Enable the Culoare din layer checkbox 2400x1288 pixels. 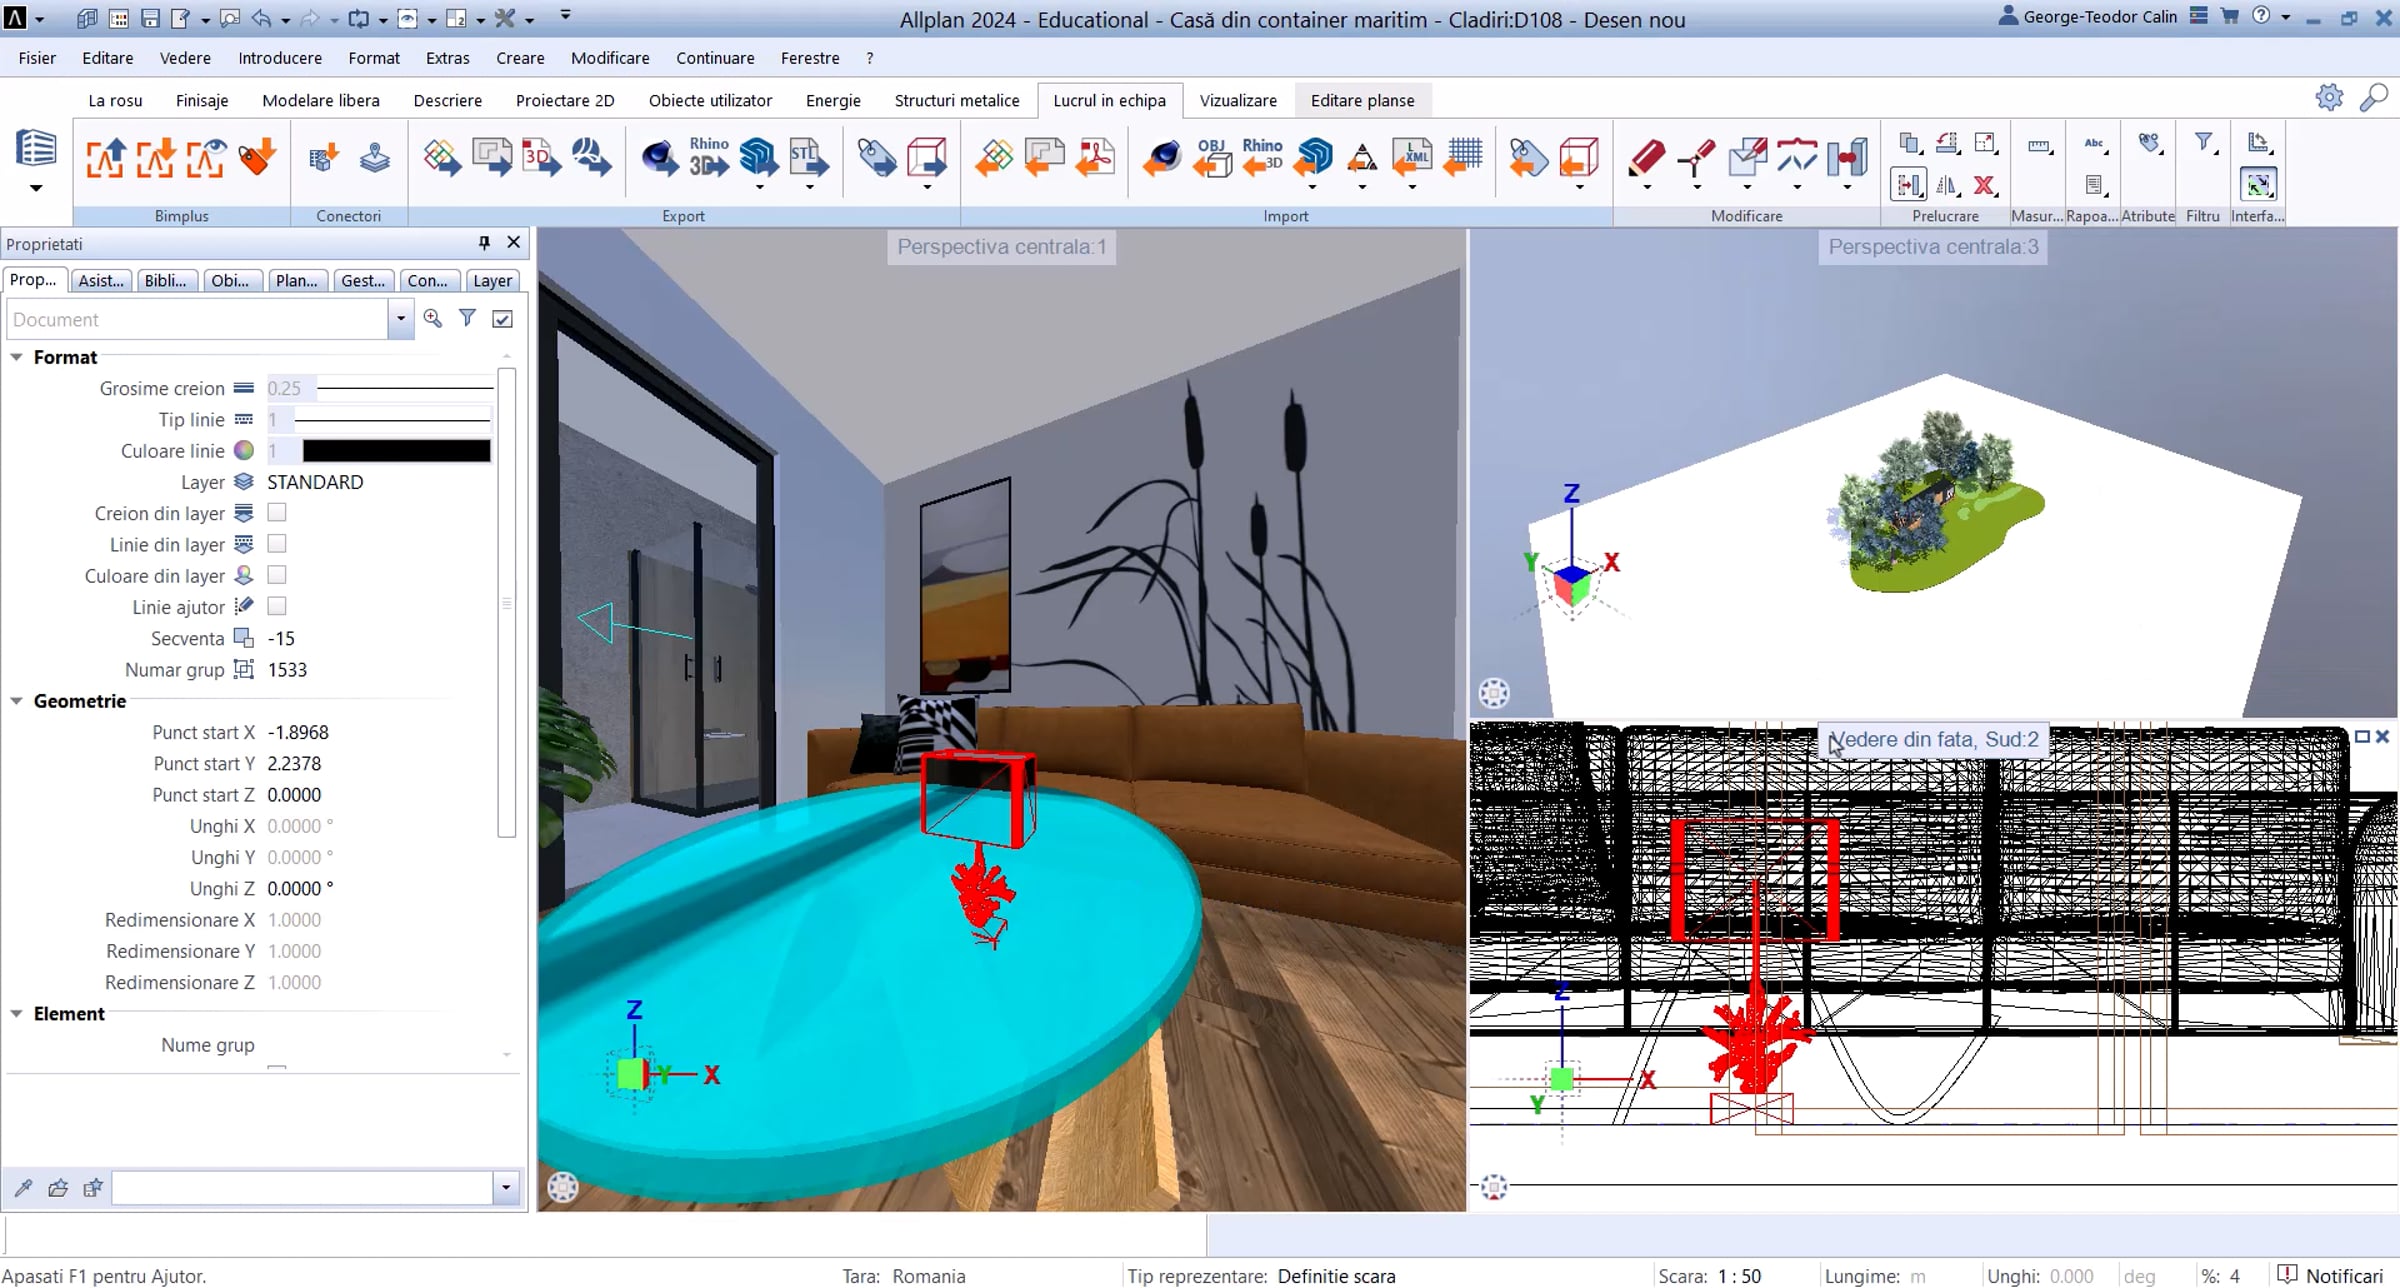tap(277, 575)
